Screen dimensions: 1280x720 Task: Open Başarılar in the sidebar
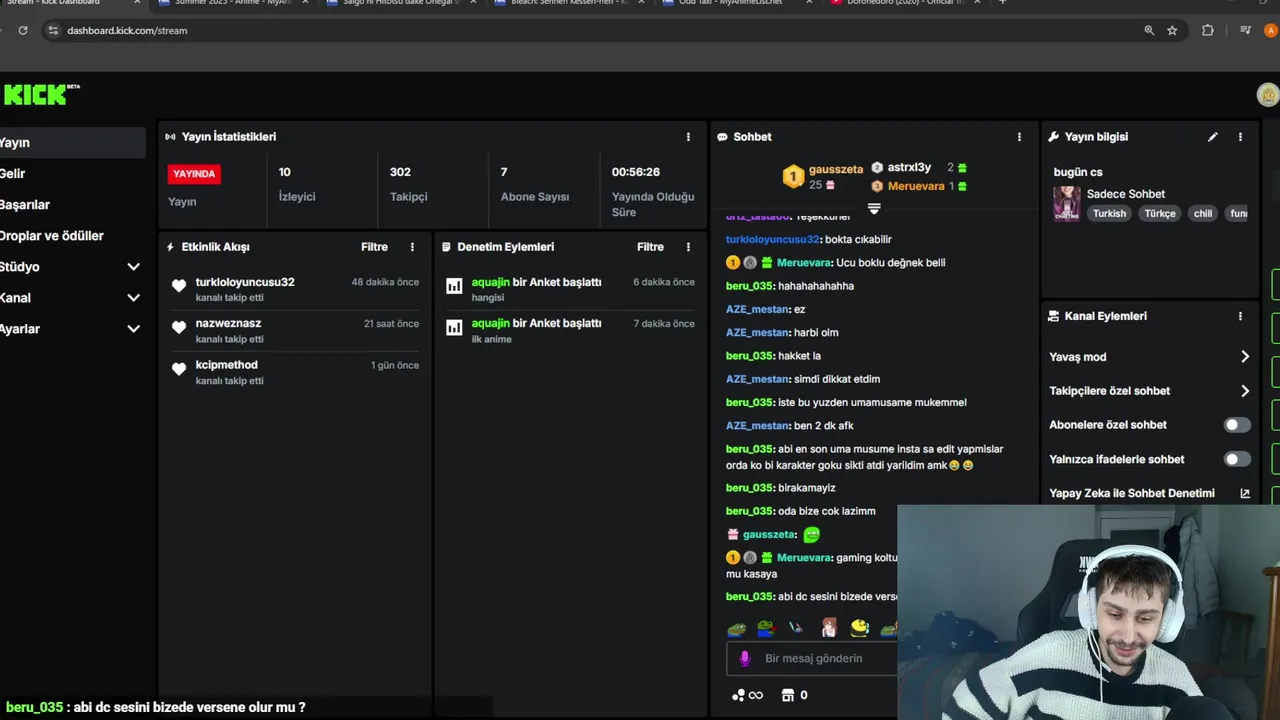72,204
